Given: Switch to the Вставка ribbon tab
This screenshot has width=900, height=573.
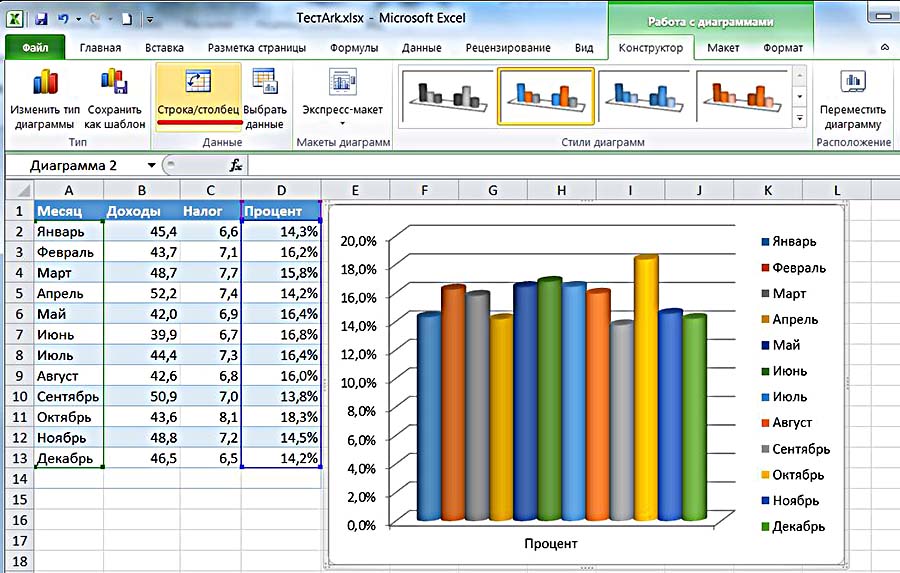Looking at the screenshot, I should pos(164,48).
